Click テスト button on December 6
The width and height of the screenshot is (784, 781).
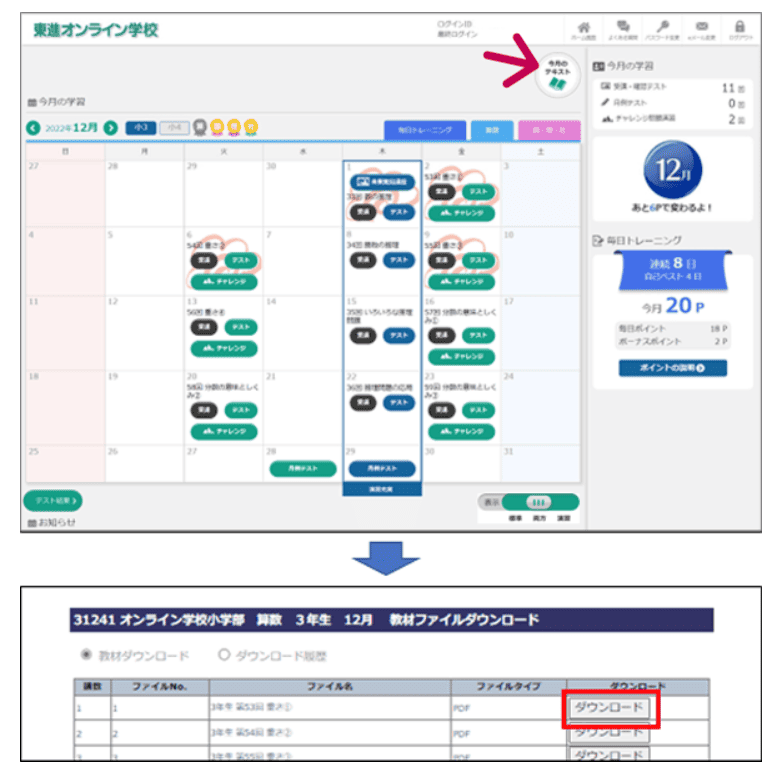240,260
